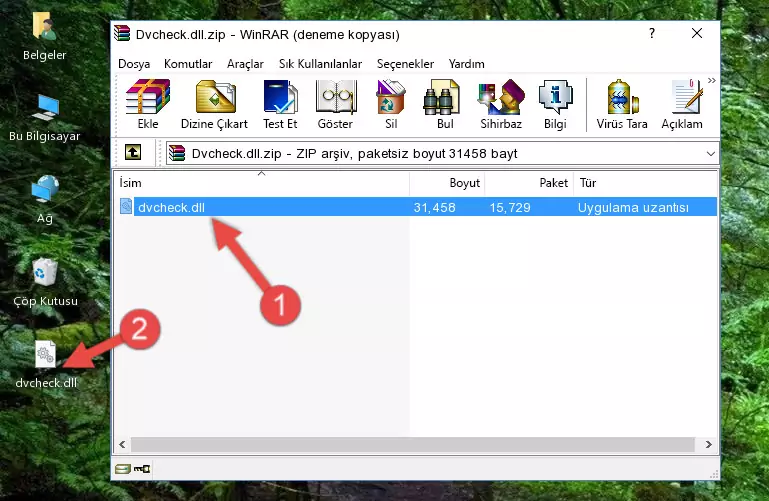Image resolution: width=769 pixels, height=501 pixels.
Task: Click the password key icon in status bar
Action: point(142,469)
